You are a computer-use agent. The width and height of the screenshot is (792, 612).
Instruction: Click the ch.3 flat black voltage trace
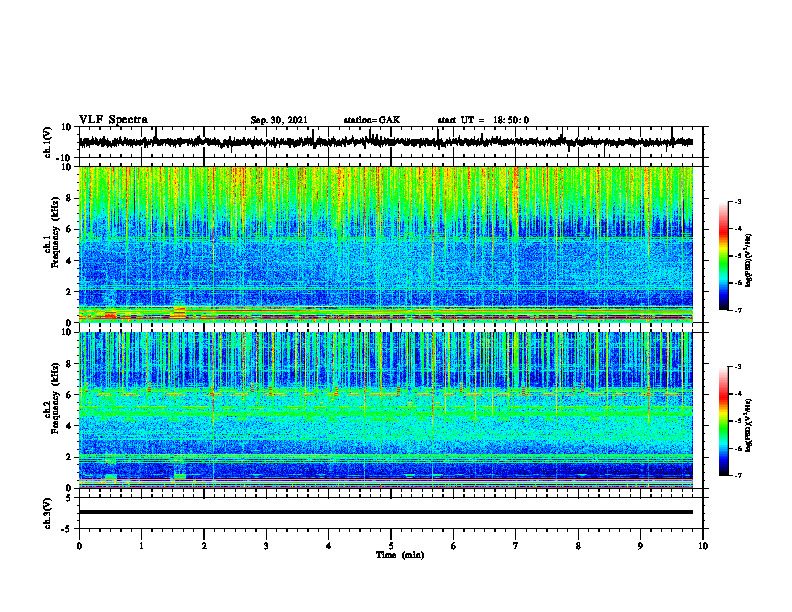385,512
